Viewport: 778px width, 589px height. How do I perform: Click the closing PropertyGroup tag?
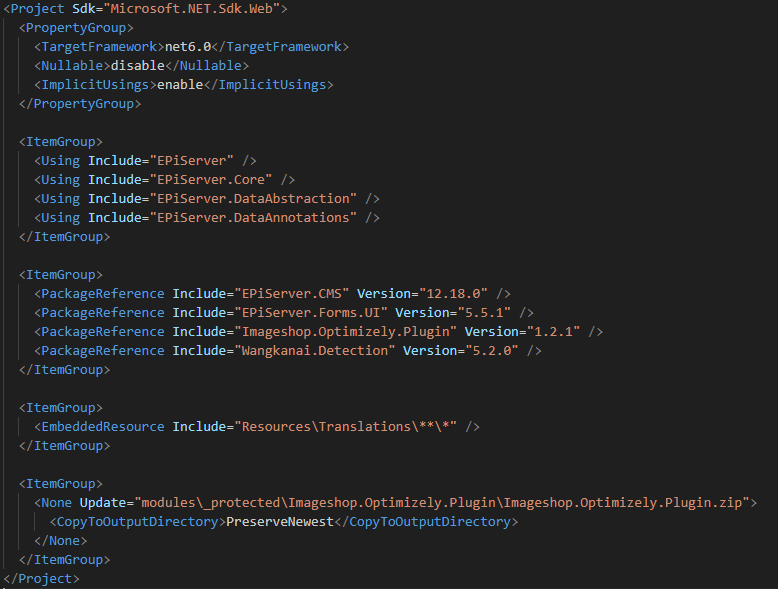click(x=80, y=104)
